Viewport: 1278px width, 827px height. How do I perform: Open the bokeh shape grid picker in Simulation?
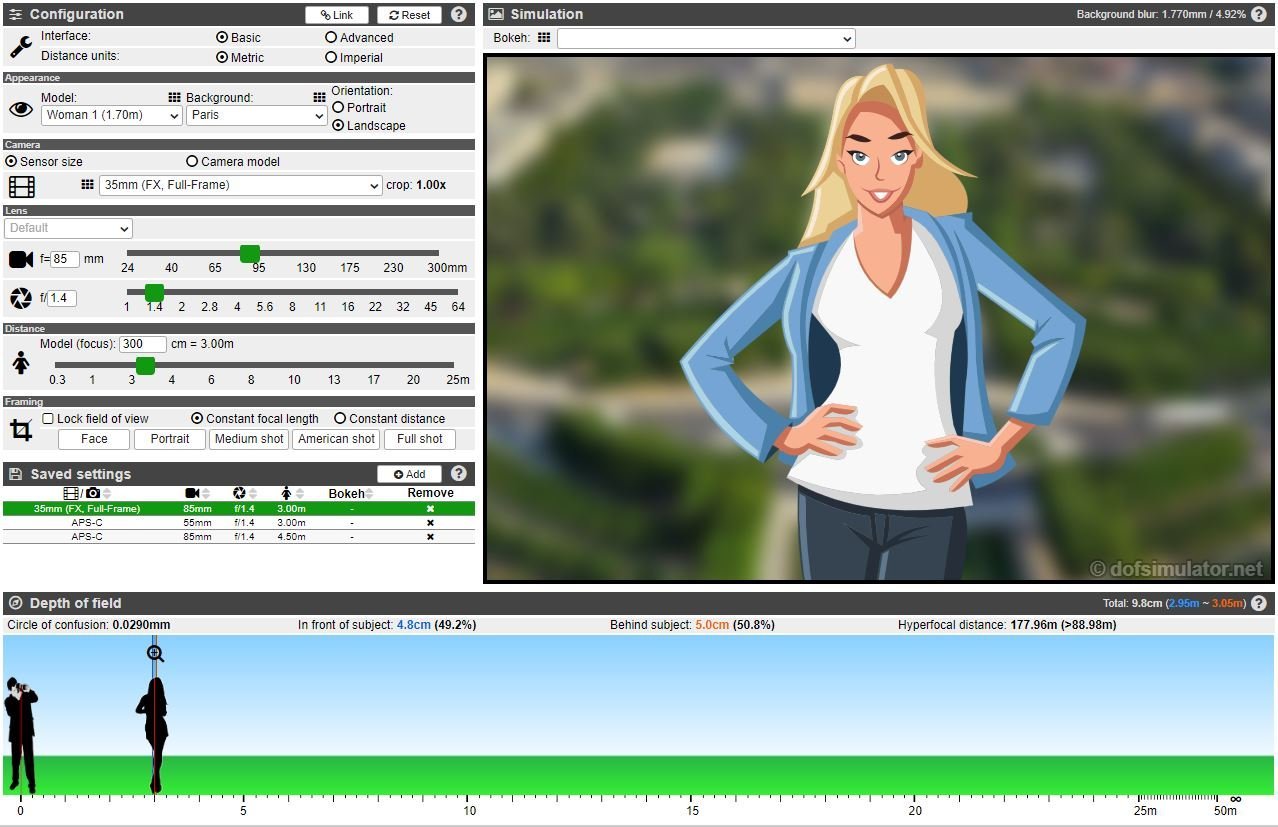coord(542,38)
